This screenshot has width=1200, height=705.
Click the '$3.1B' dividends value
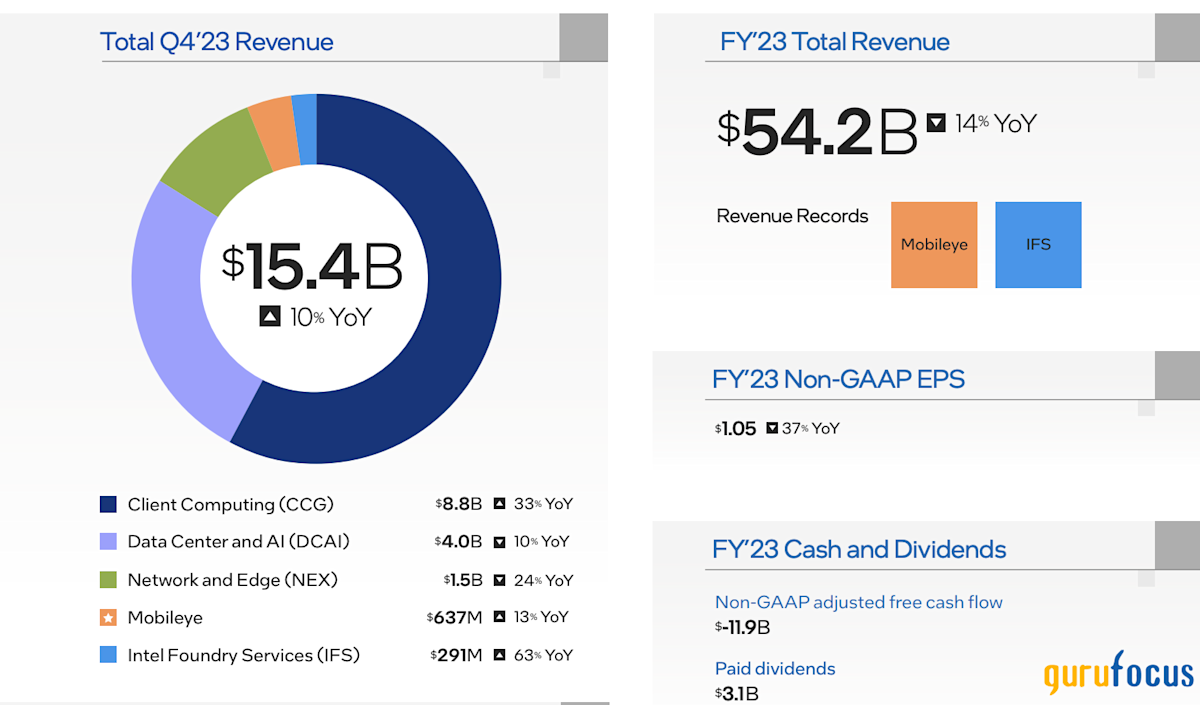pyautogui.click(x=735, y=694)
